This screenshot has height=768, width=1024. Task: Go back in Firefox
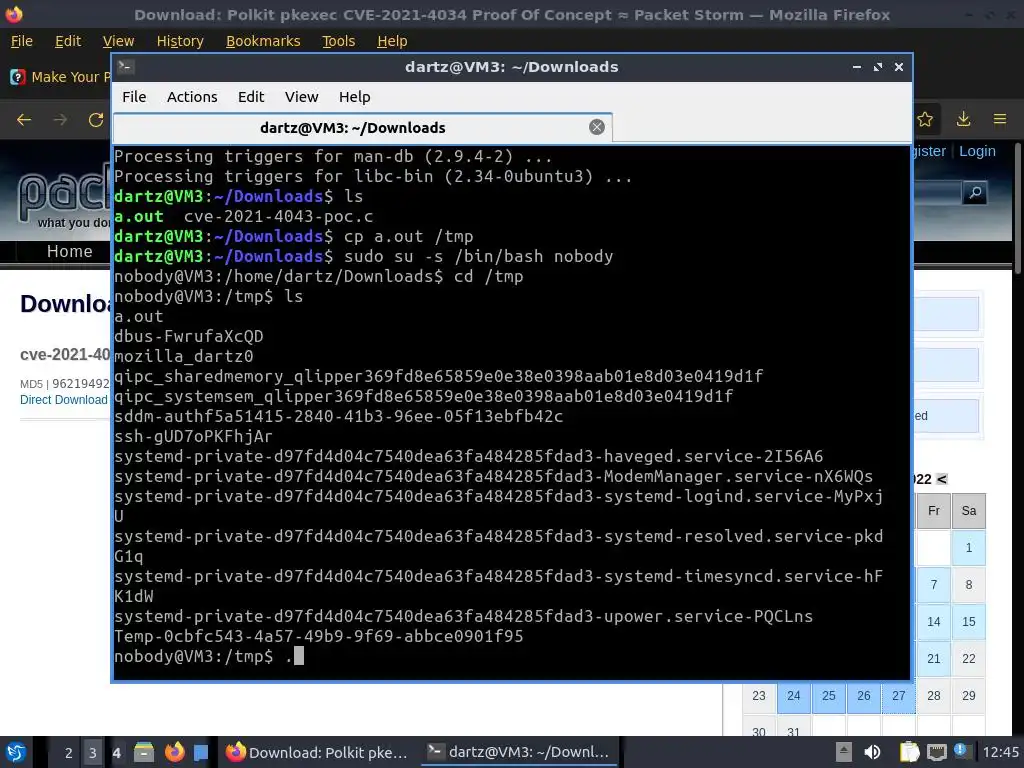pos(24,120)
